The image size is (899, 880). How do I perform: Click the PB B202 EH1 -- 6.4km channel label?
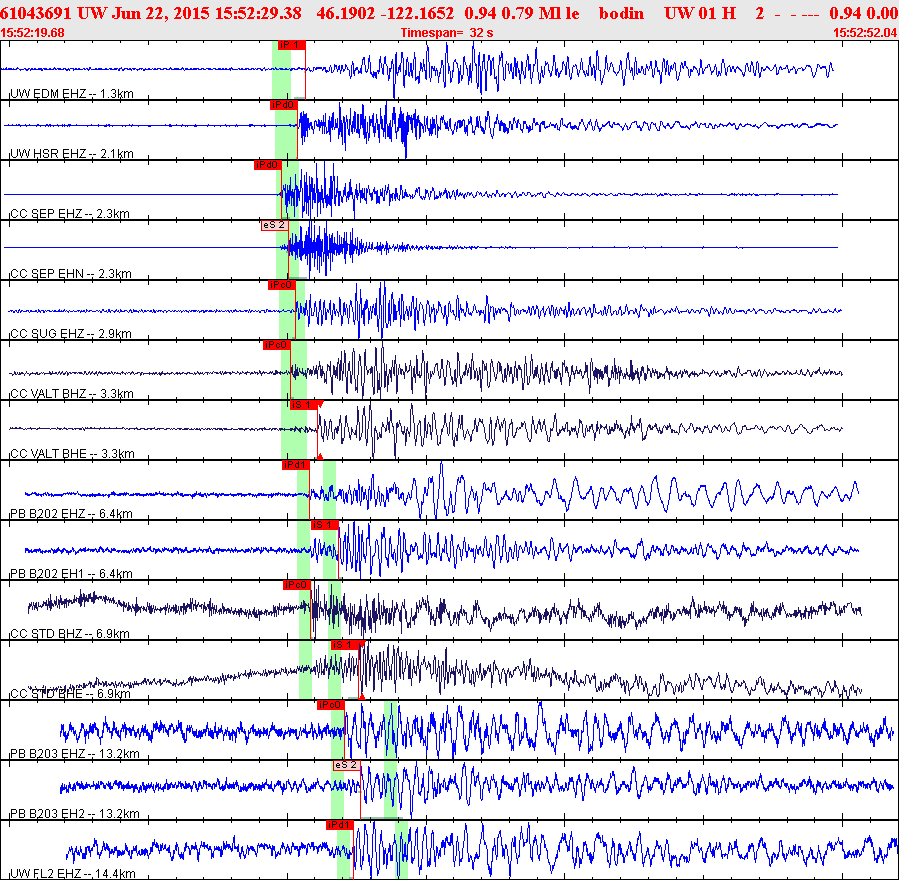click(x=71, y=574)
